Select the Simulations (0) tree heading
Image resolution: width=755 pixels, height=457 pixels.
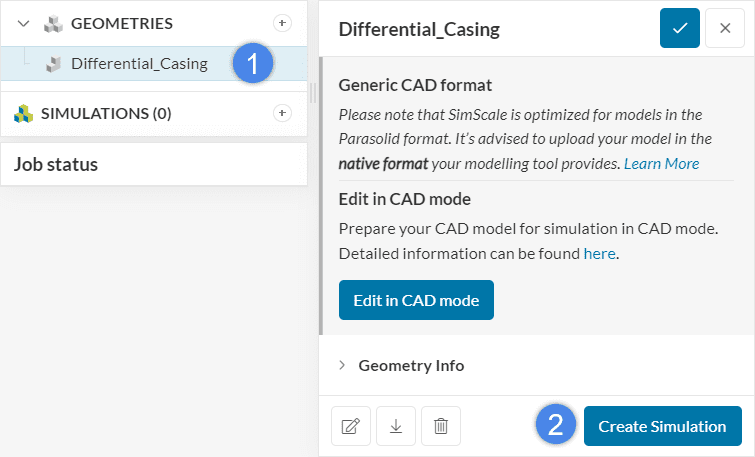(106, 114)
